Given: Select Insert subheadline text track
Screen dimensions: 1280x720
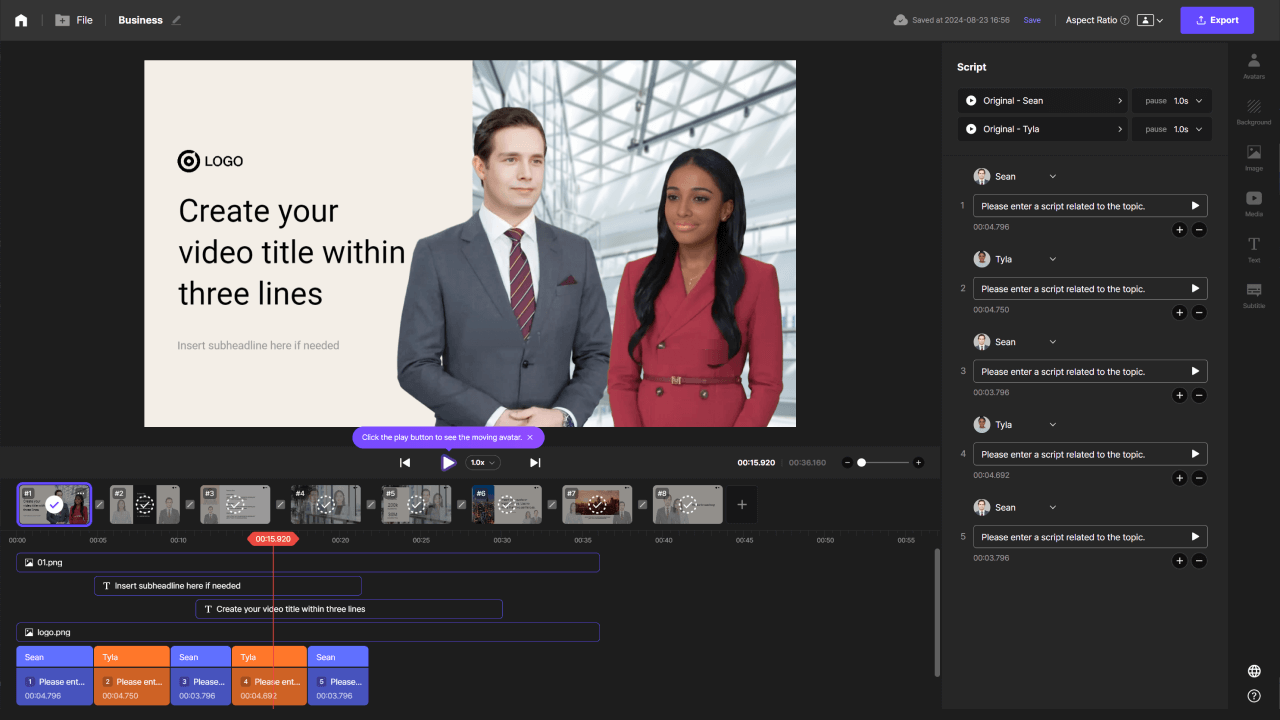Looking at the screenshot, I should [x=228, y=586].
